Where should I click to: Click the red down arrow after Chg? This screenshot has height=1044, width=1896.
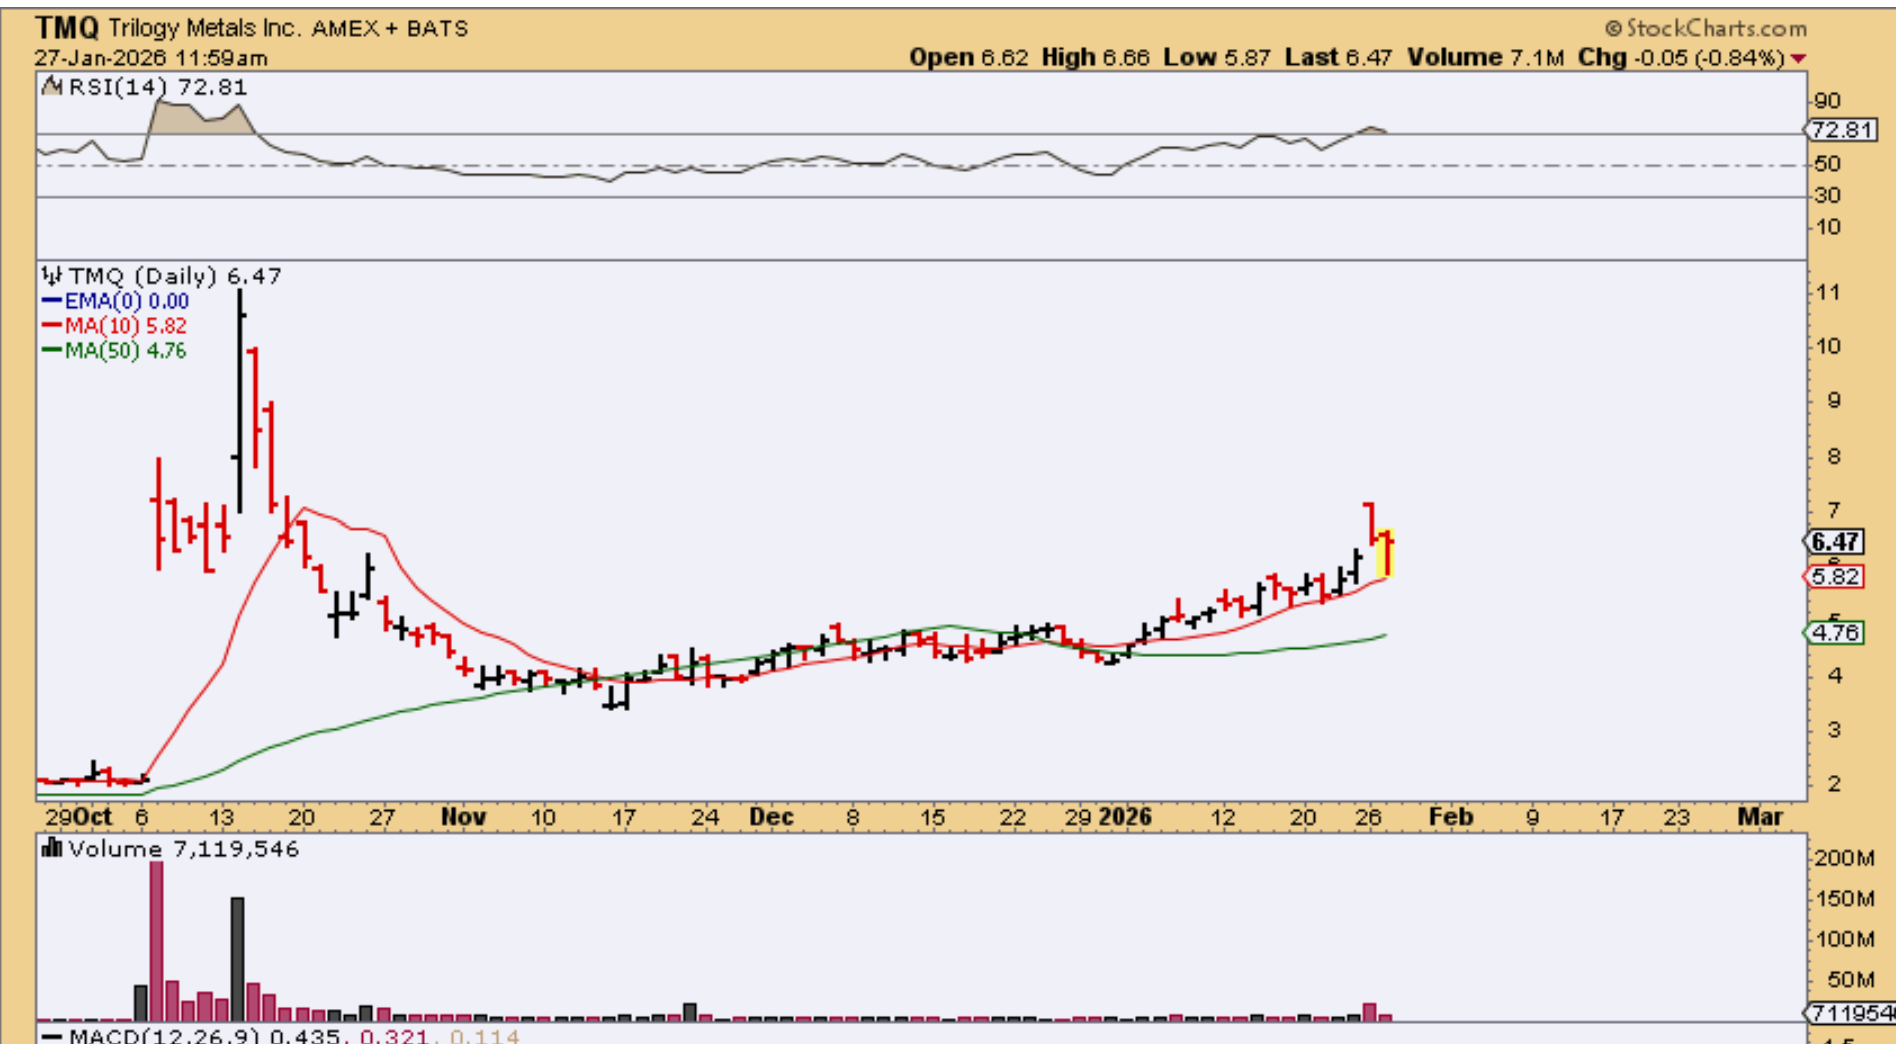1799,59
